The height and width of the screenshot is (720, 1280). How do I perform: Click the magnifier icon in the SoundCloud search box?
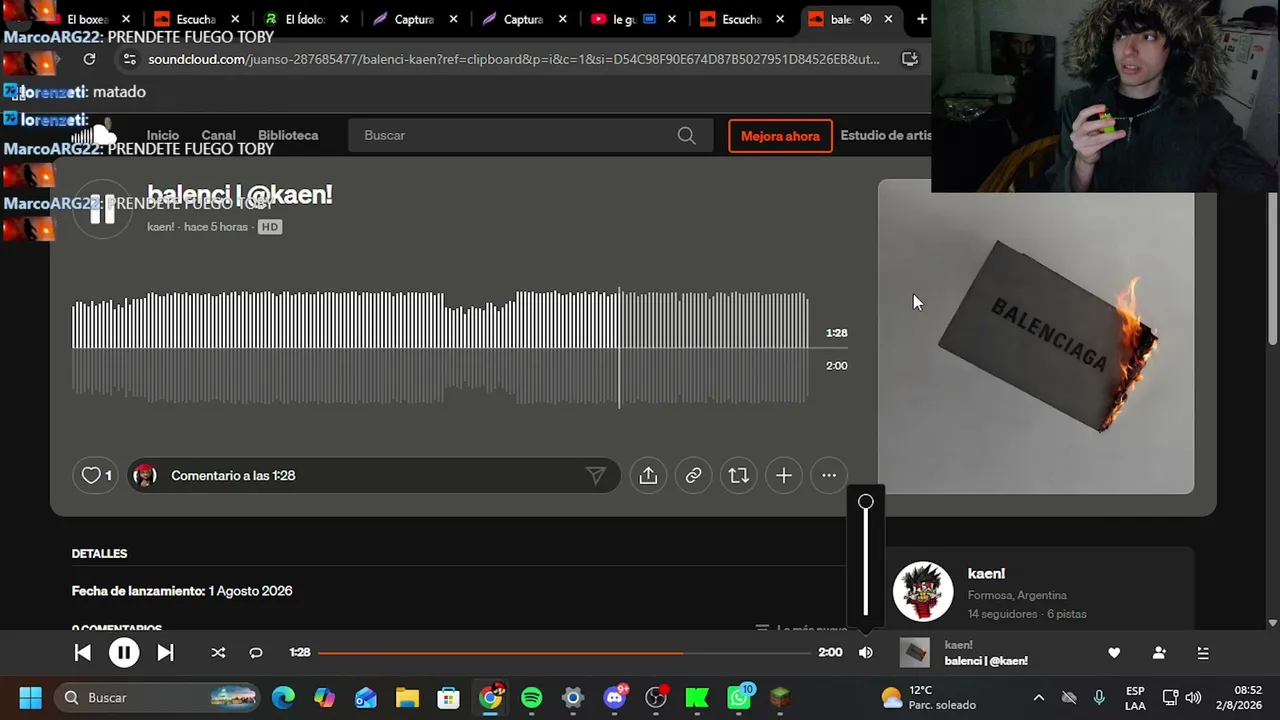[686, 136]
